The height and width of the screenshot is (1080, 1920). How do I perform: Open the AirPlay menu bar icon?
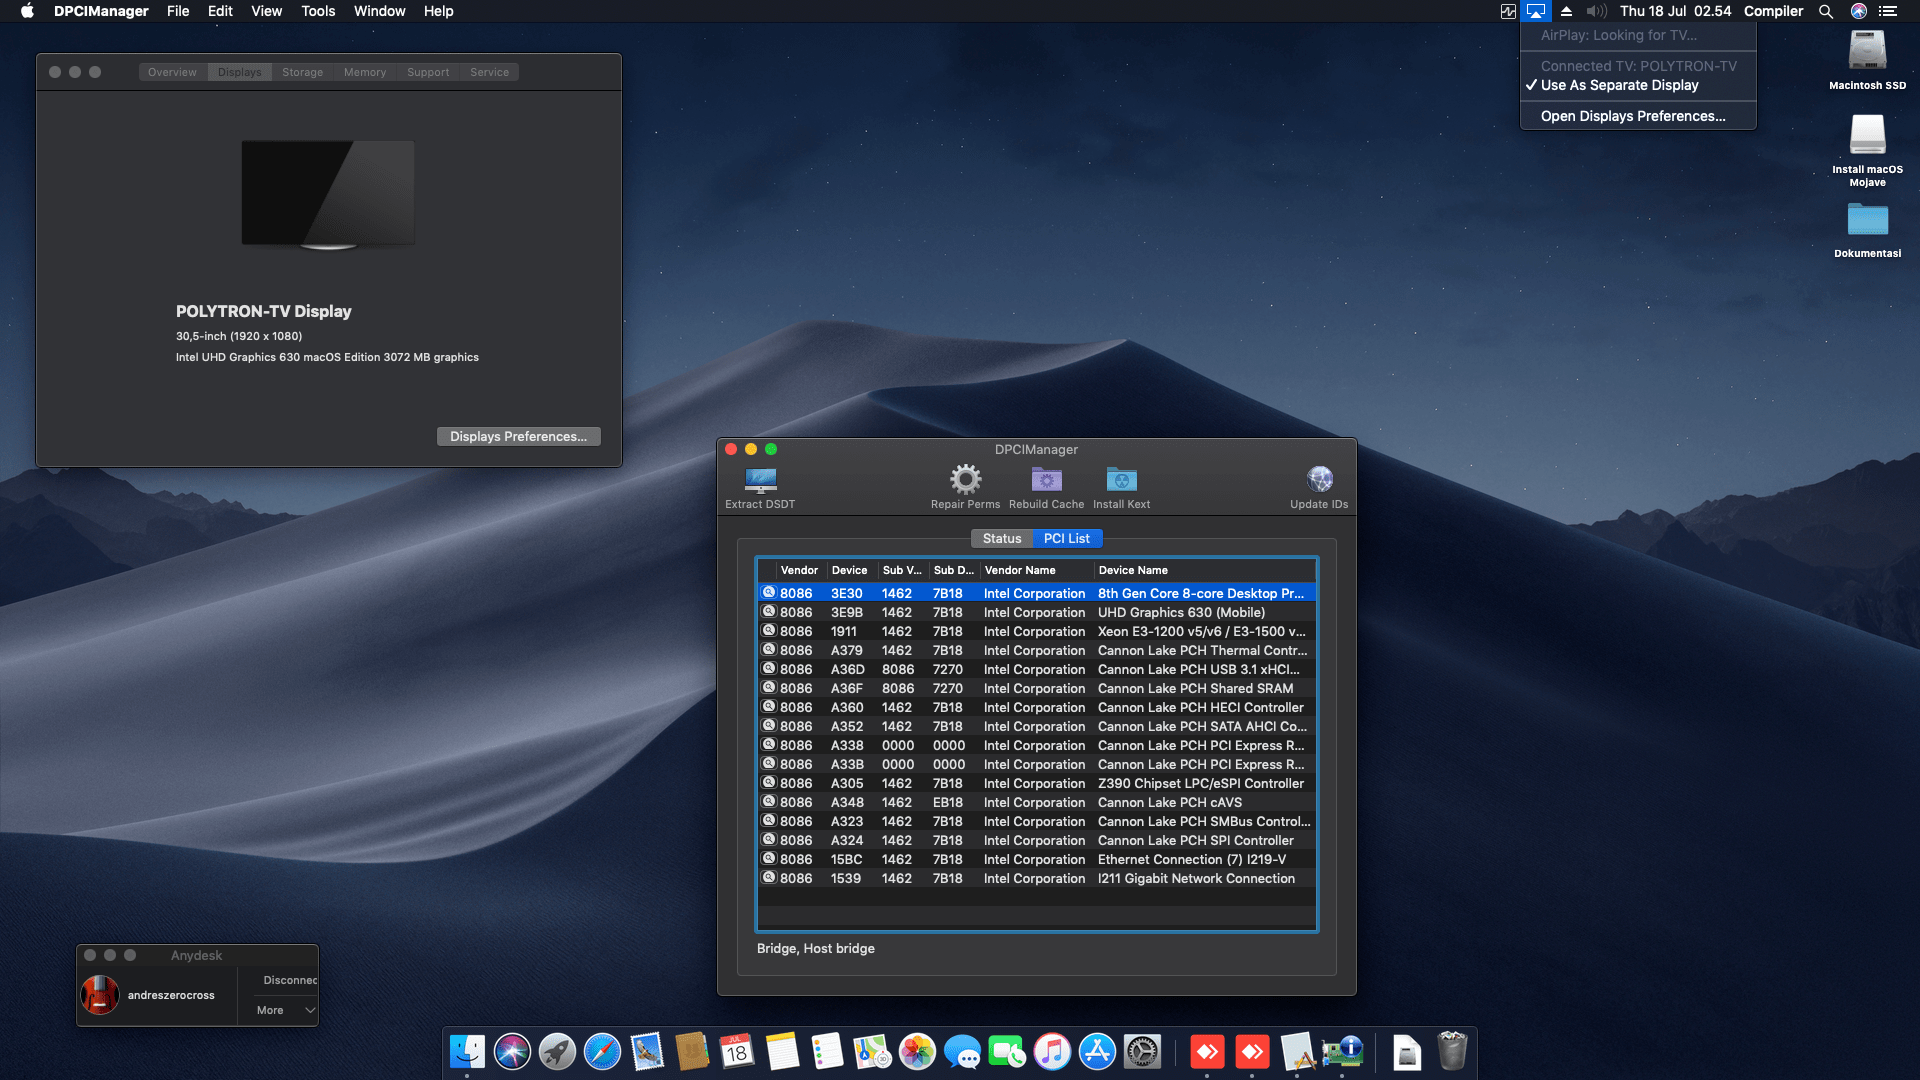tap(1535, 11)
